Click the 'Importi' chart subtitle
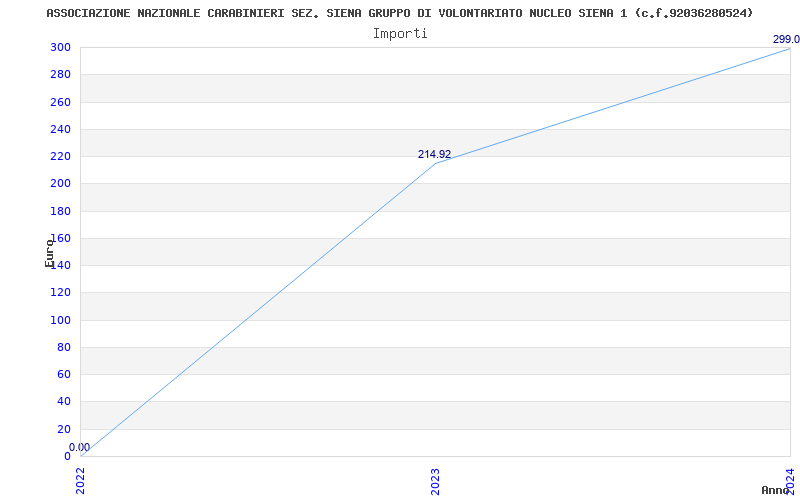 (400, 34)
